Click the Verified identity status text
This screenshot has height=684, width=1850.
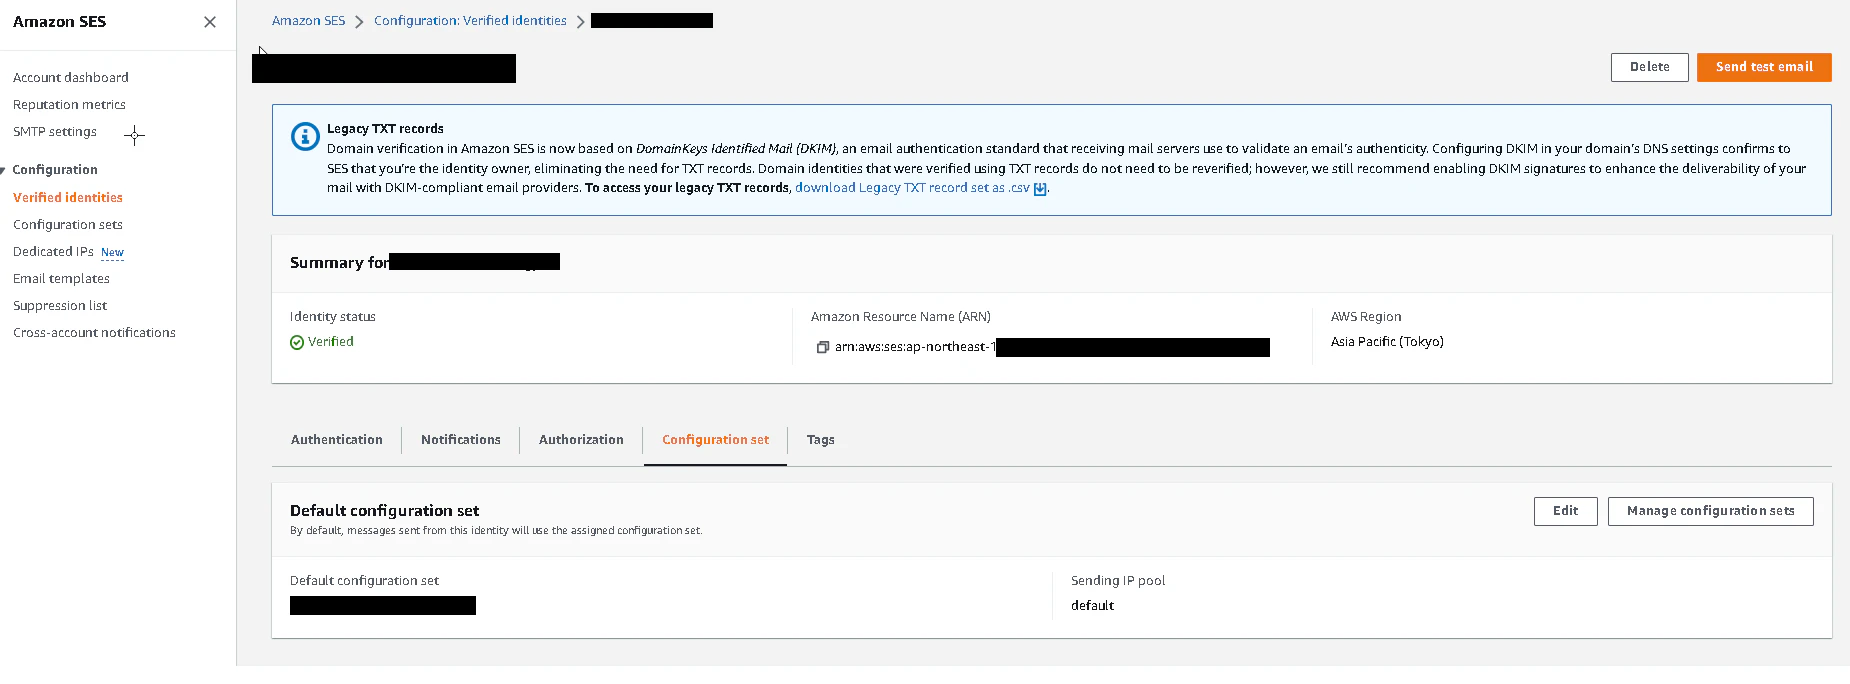click(x=331, y=342)
